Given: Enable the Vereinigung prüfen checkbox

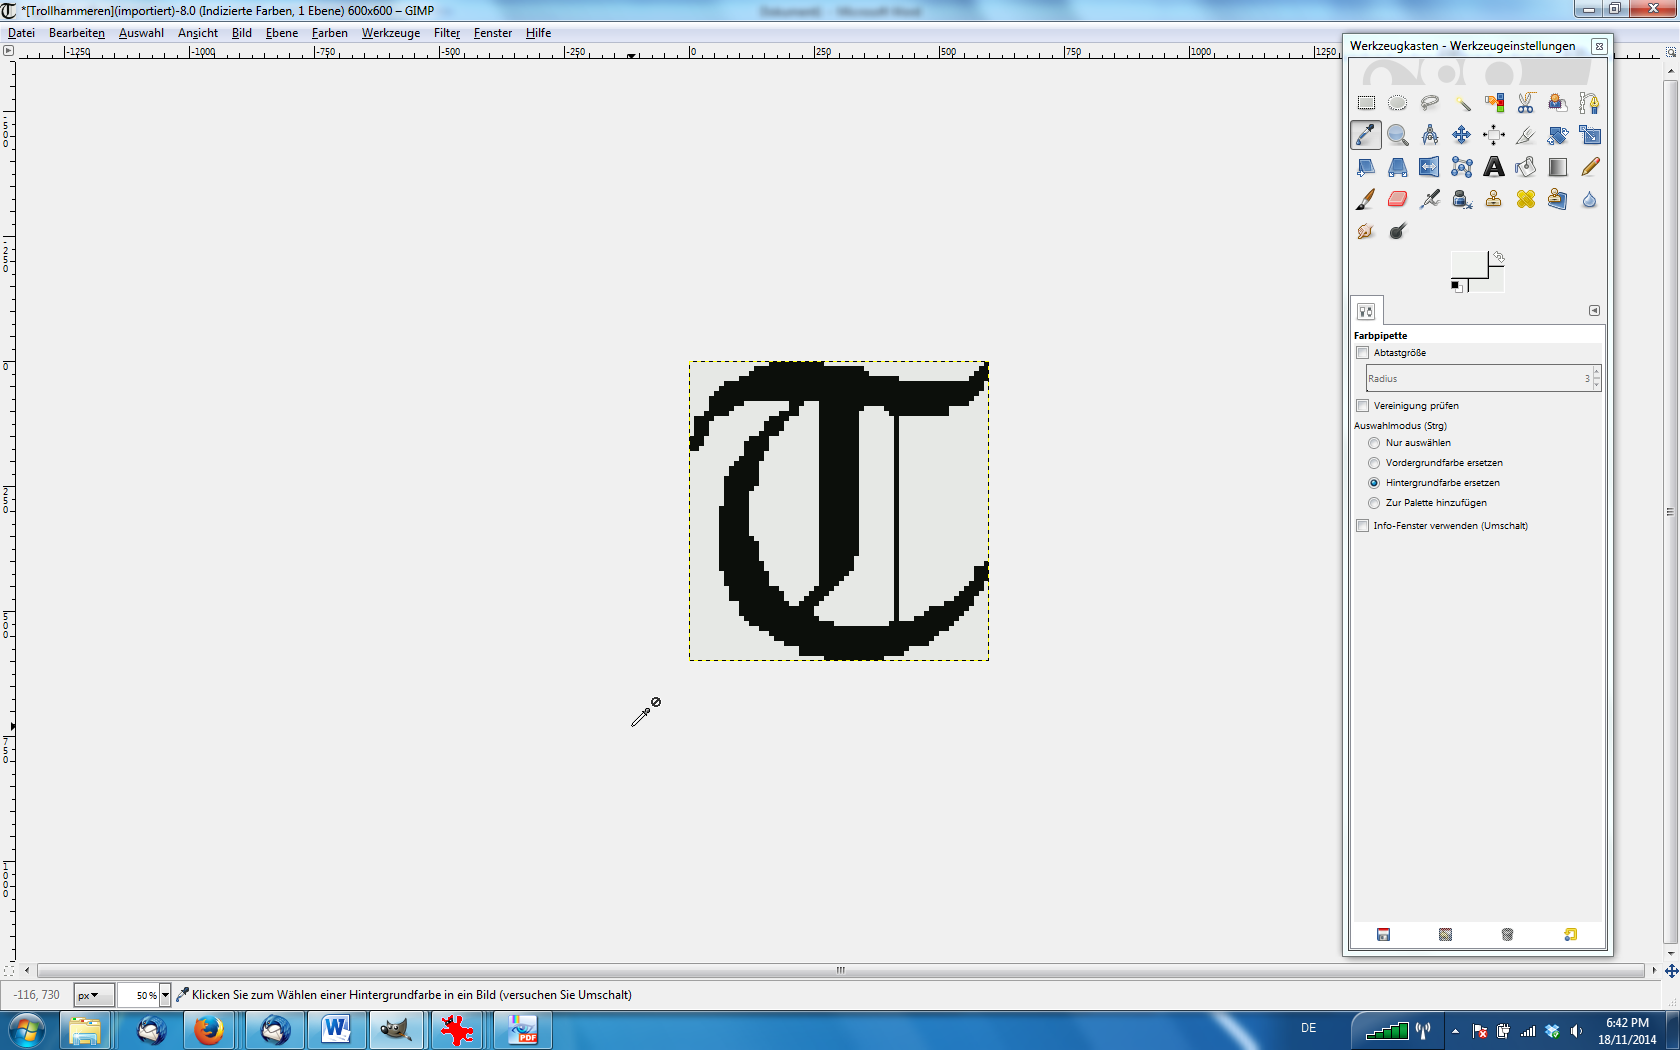Looking at the screenshot, I should point(1362,406).
